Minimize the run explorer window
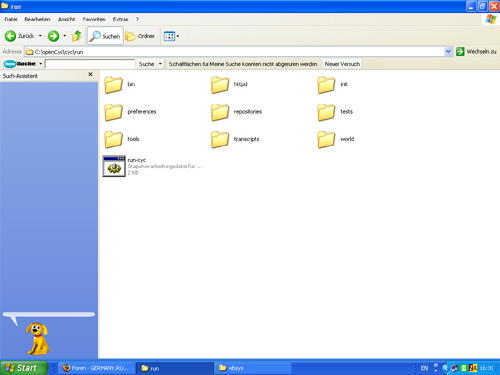 pos(471,6)
